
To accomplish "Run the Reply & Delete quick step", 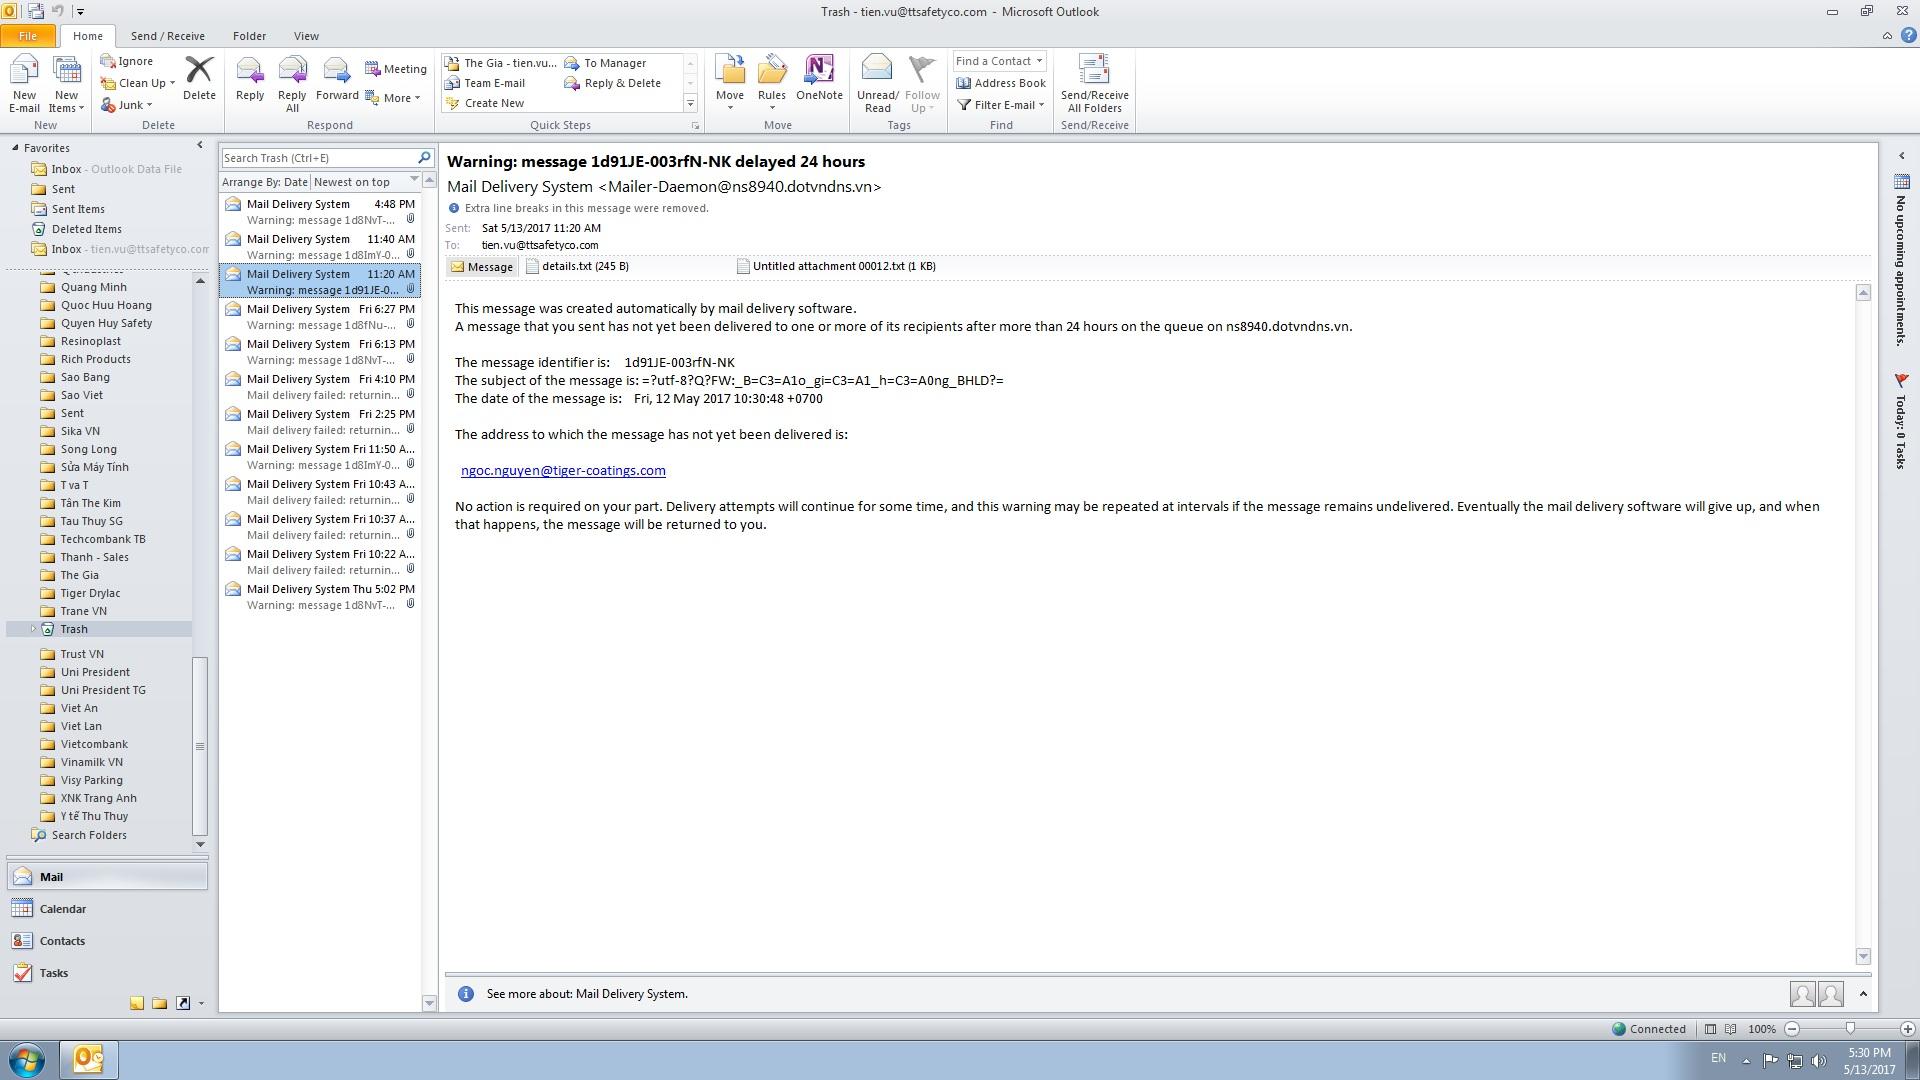I will [x=613, y=83].
